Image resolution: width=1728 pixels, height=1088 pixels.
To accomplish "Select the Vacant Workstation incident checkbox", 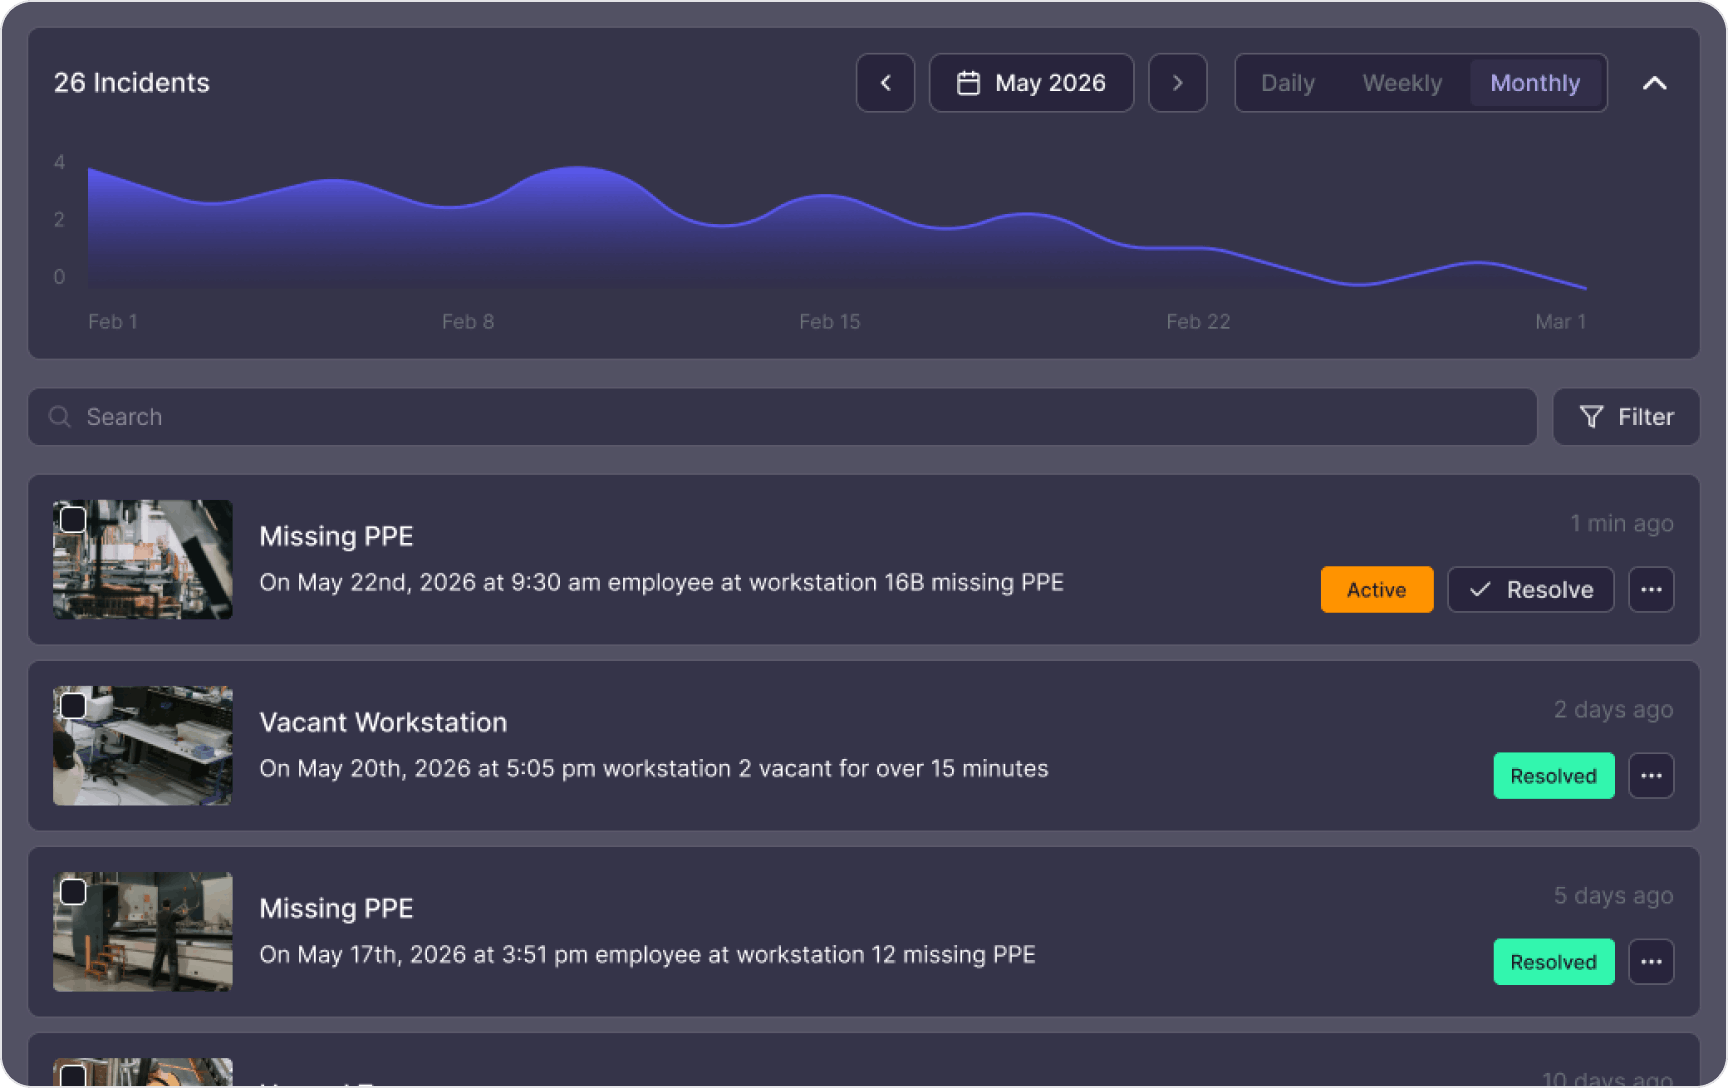I will coord(73,705).
